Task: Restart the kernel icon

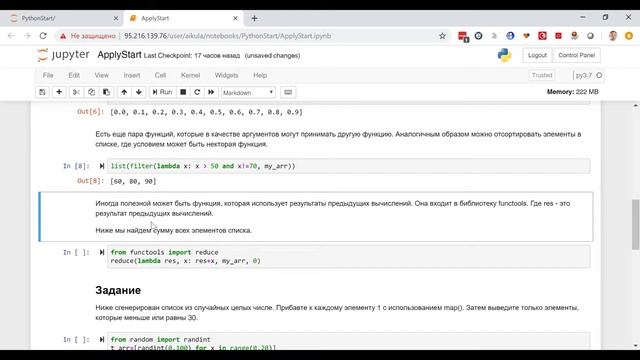Action: (x=197, y=92)
